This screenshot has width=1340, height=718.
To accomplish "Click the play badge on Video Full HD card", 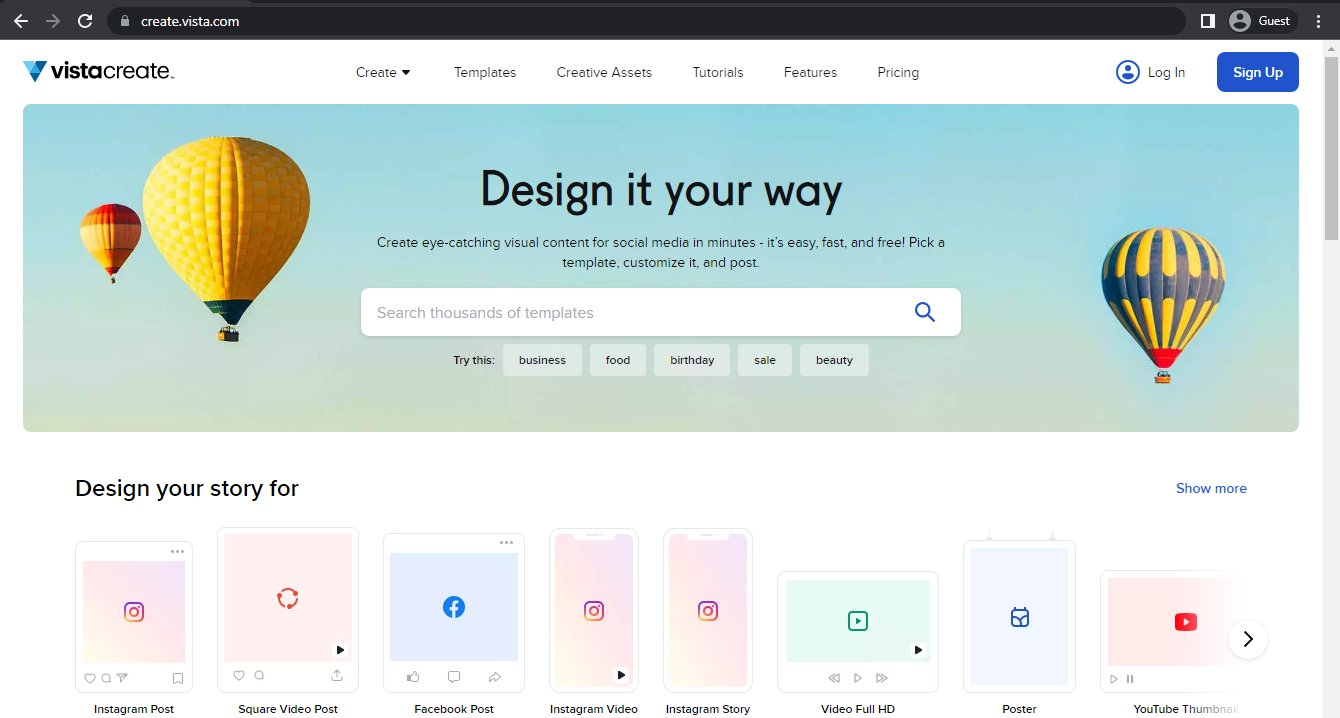I will pyautogui.click(x=918, y=650).
